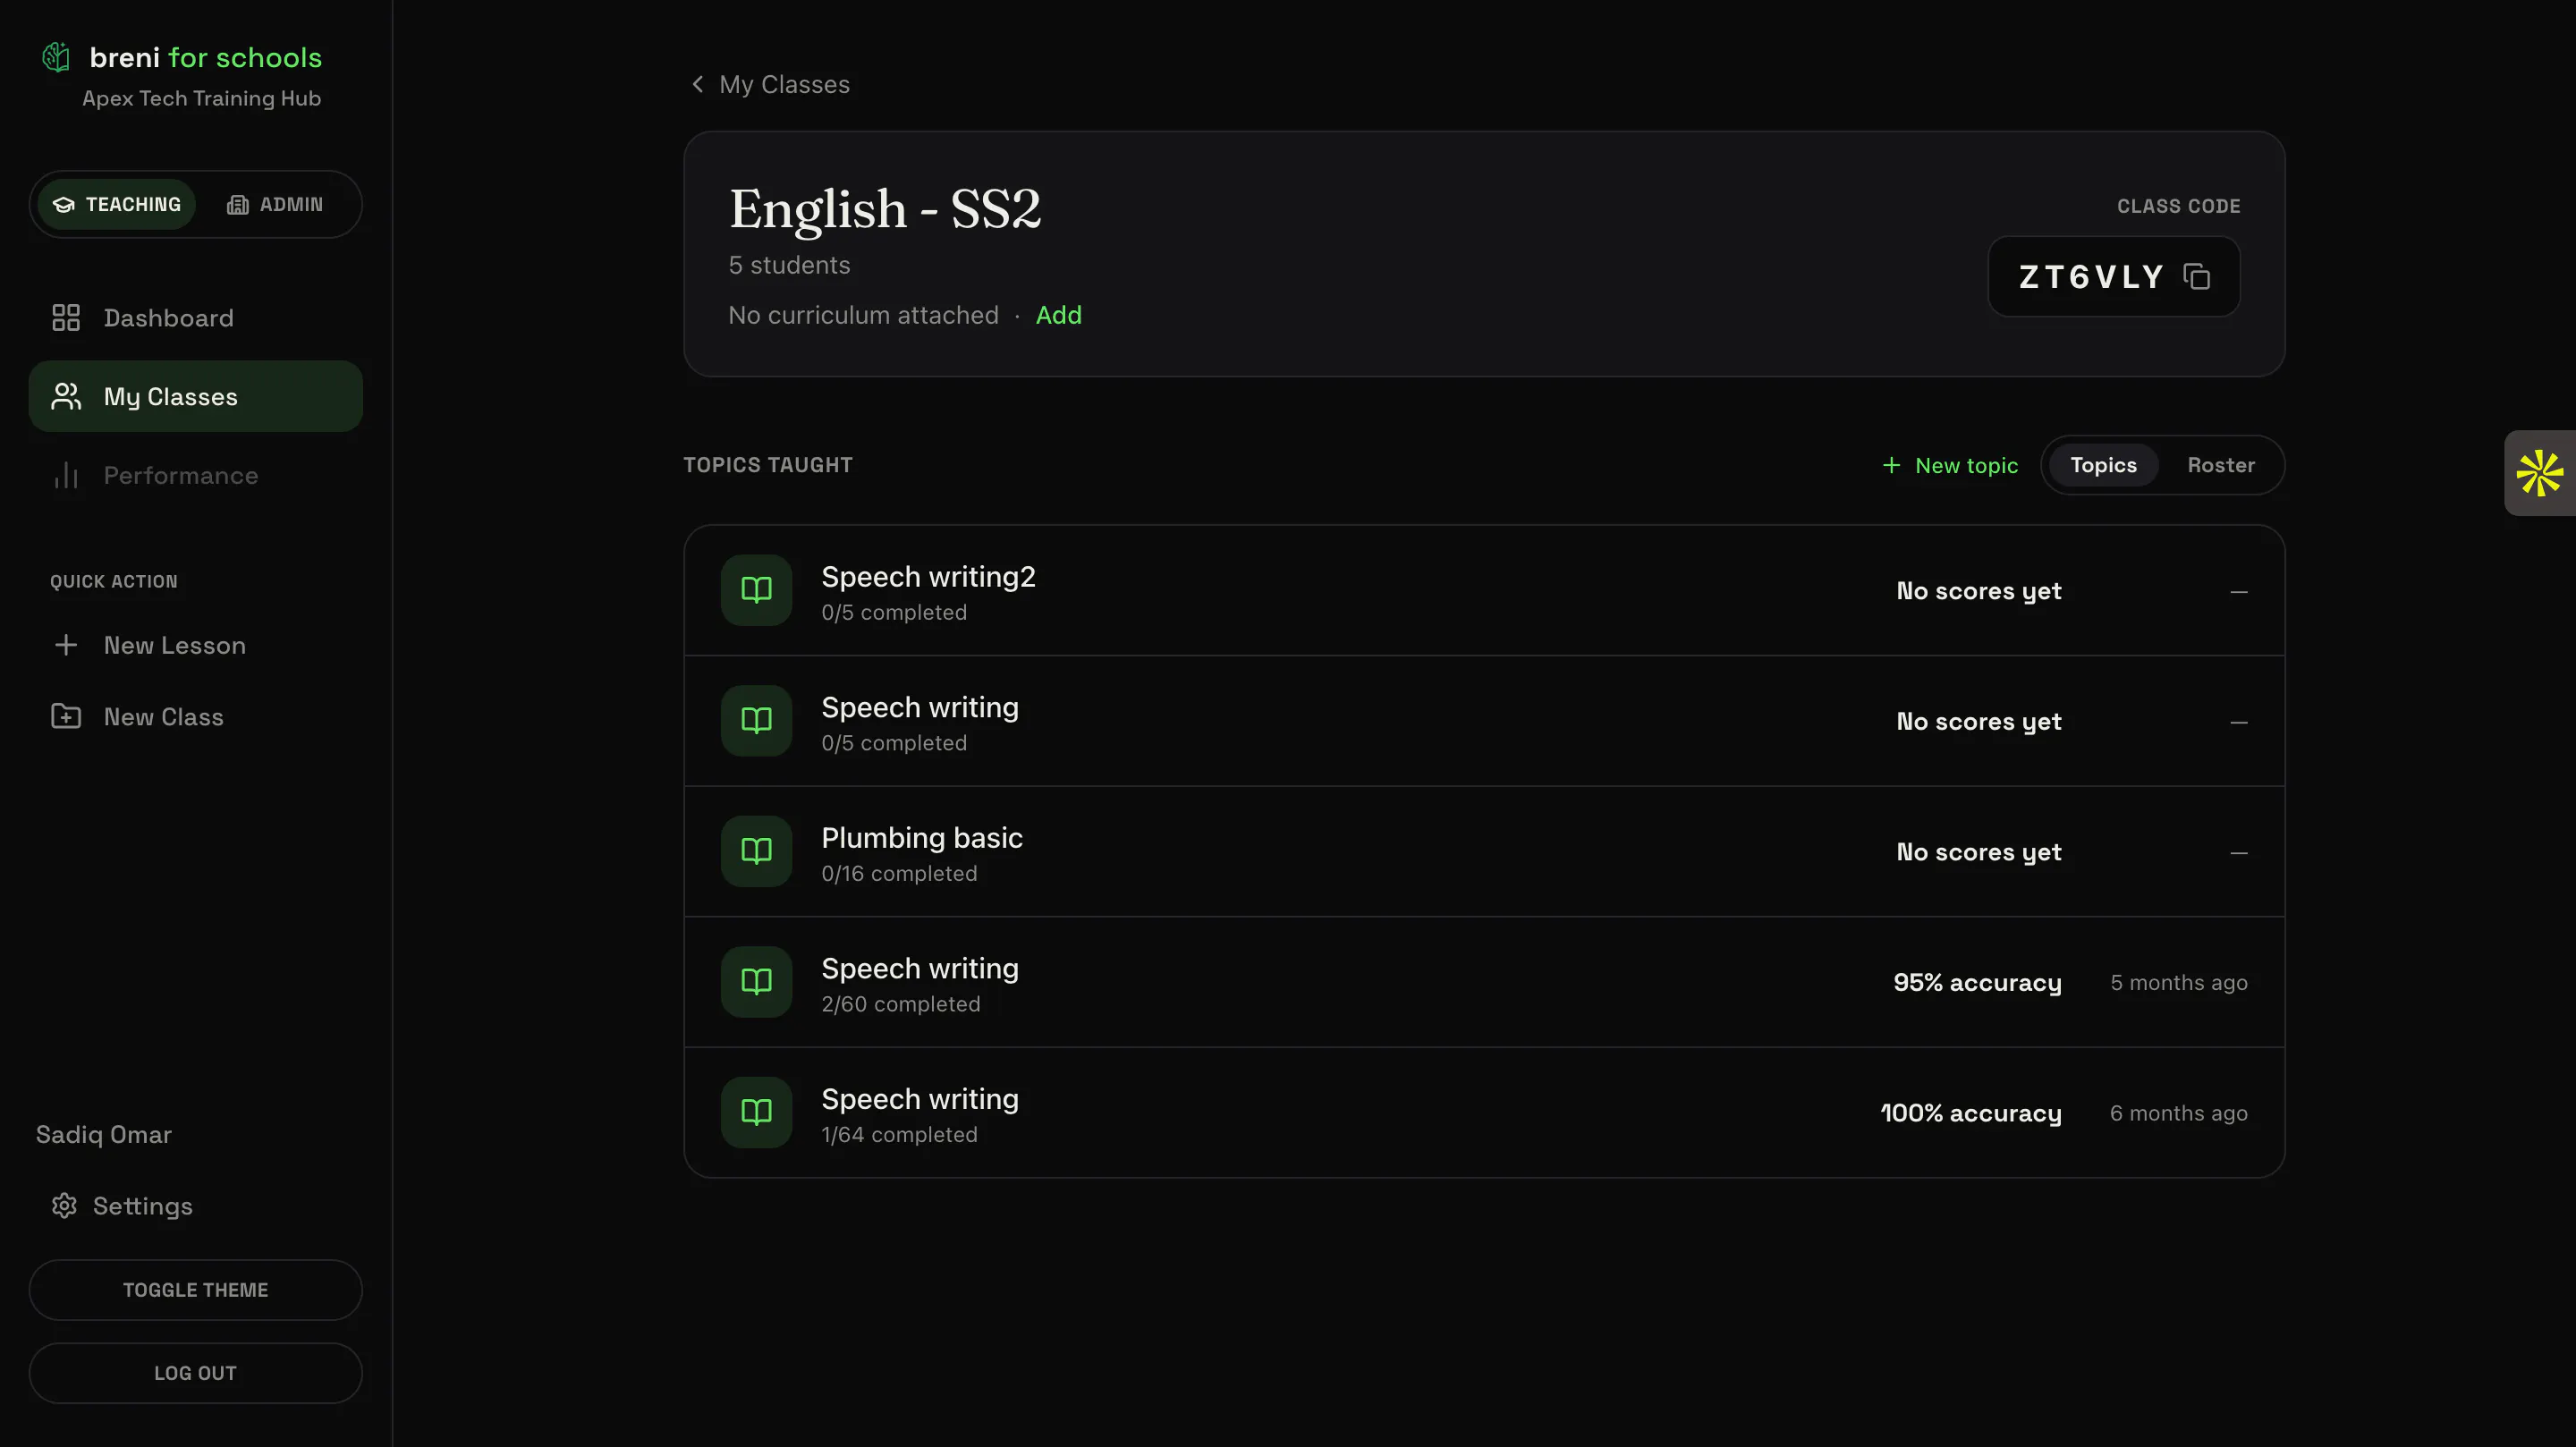This screenshot has width=2576, height=1447.
Task: Add a curriculum via Add link
Action: click(x=1059, y=315)
